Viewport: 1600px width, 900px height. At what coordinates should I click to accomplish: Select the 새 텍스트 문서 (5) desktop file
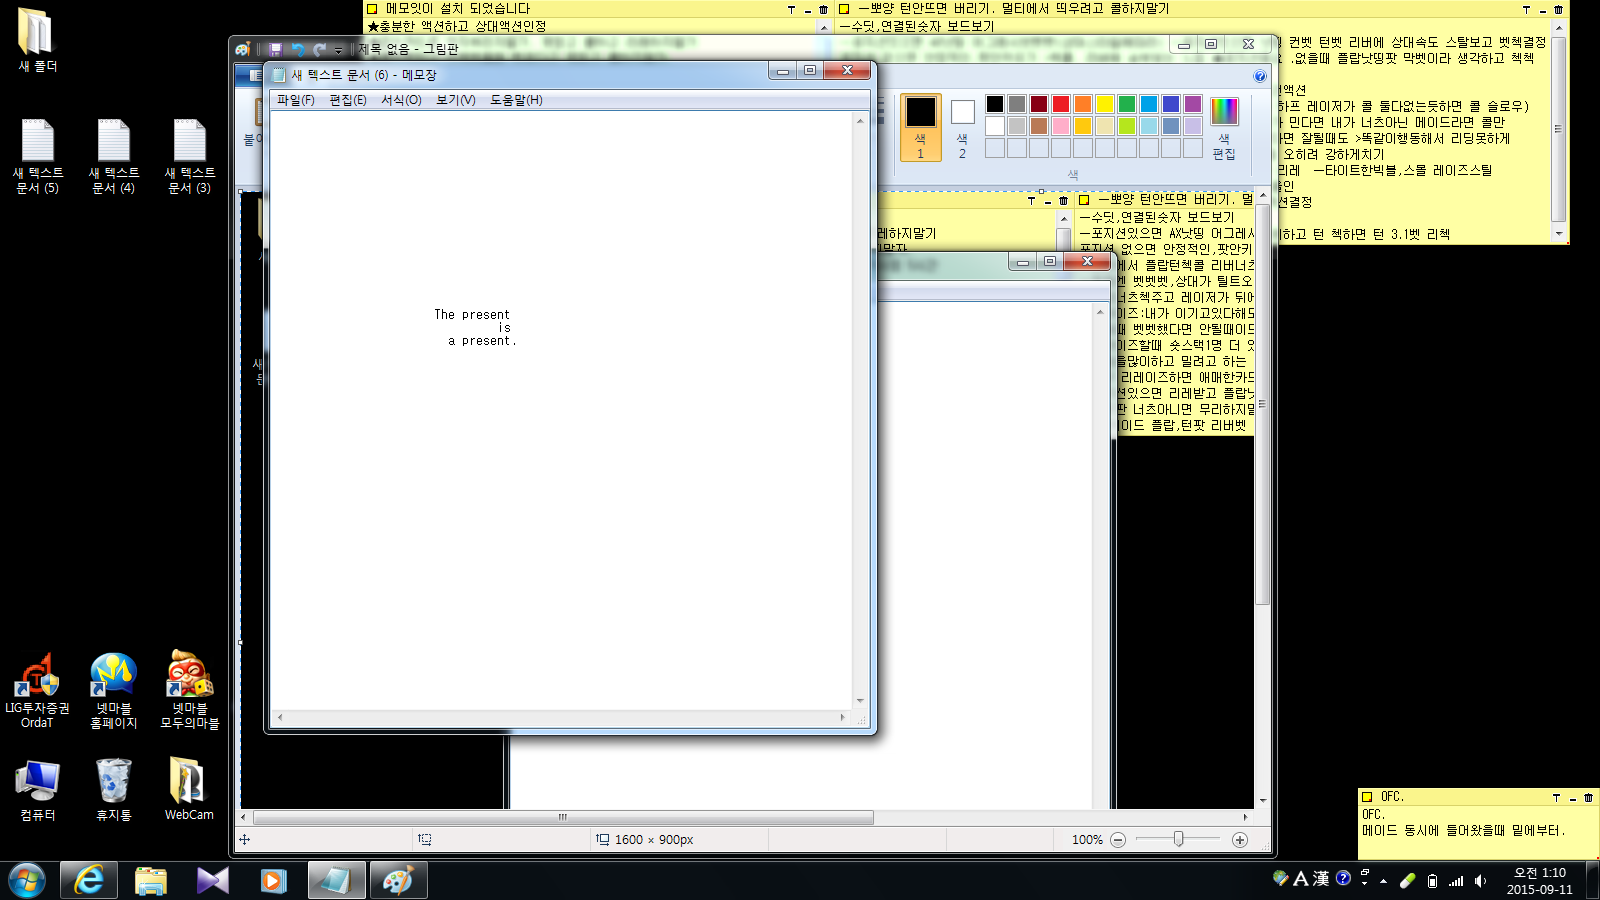coord(38,156)
